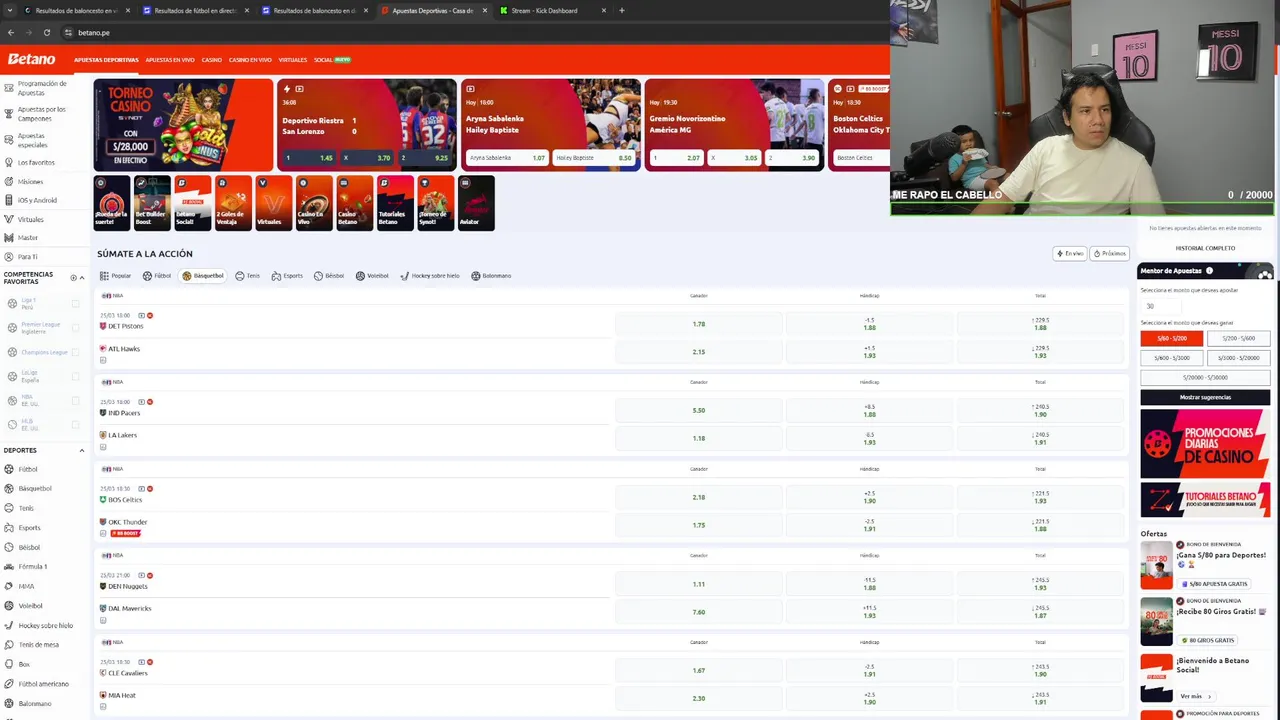
Task: Toggle Champions League favorite checkbox
Action: [x=76, y=352]
